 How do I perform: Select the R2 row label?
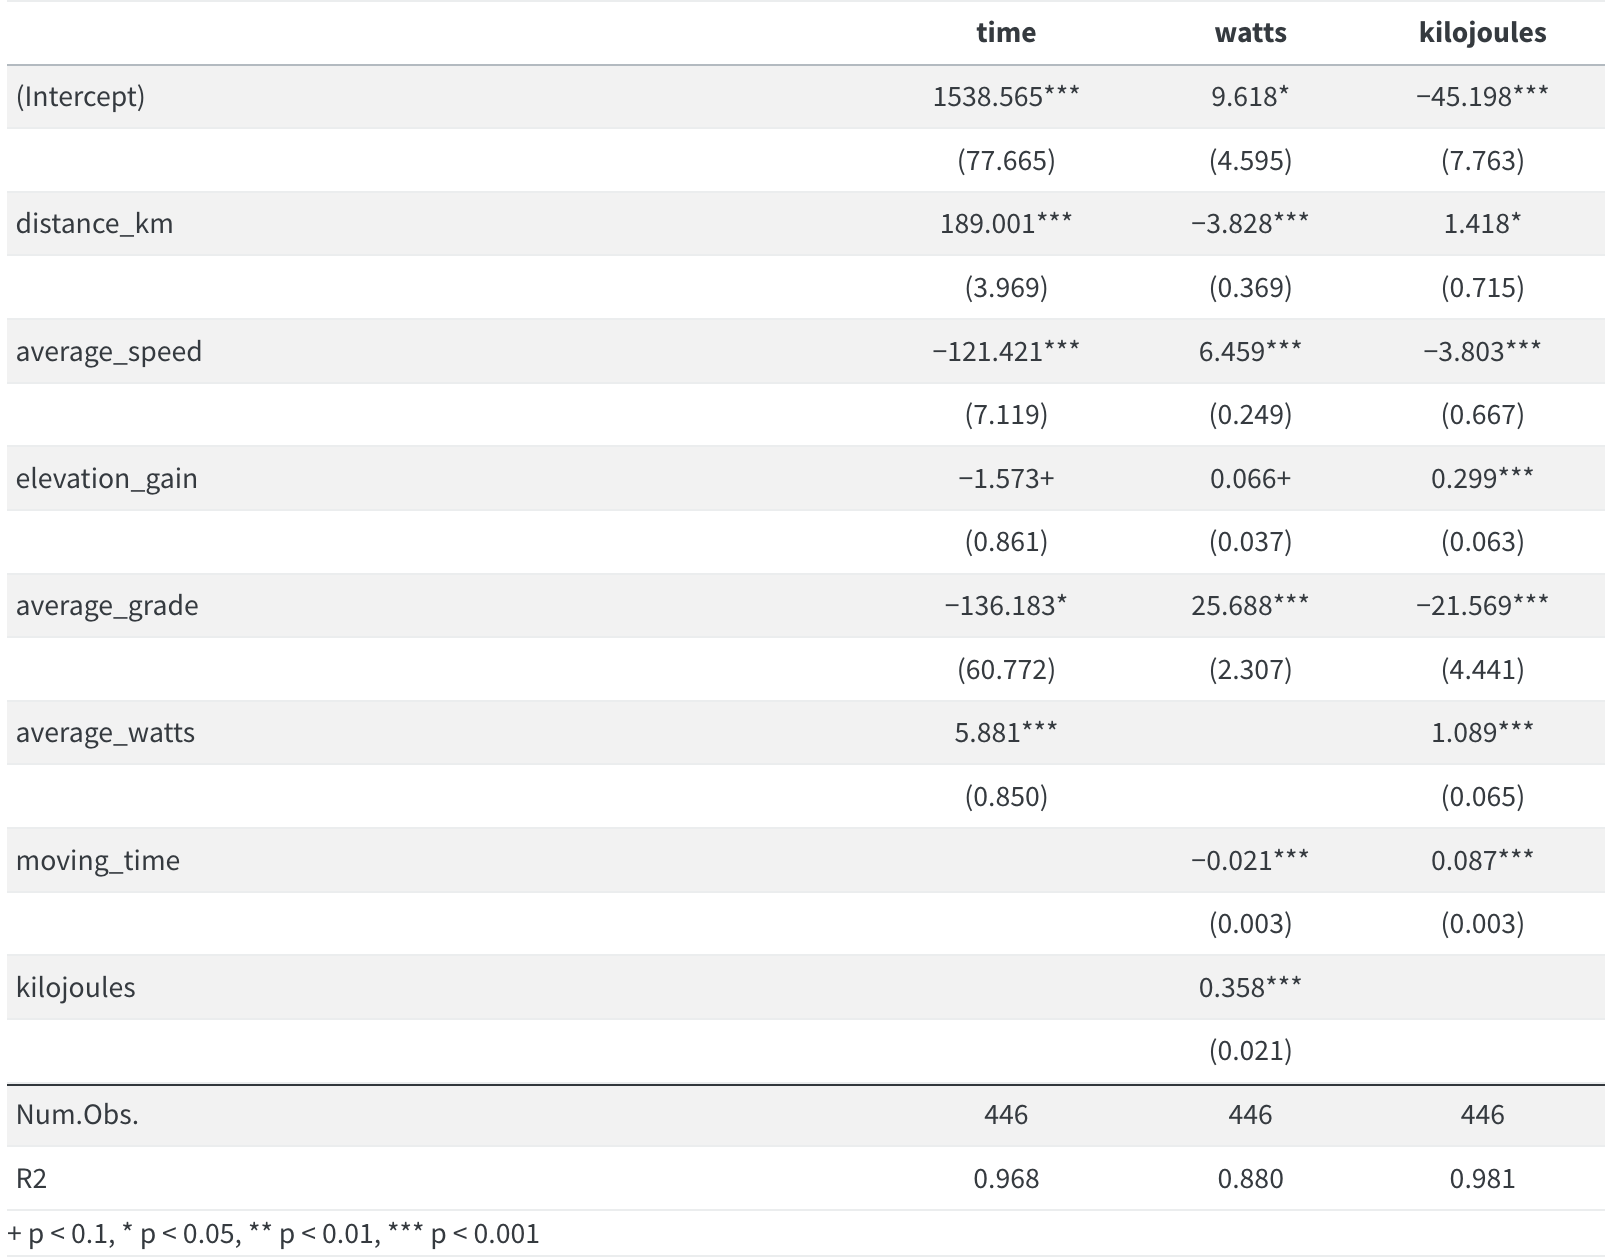pos(31,1179)
